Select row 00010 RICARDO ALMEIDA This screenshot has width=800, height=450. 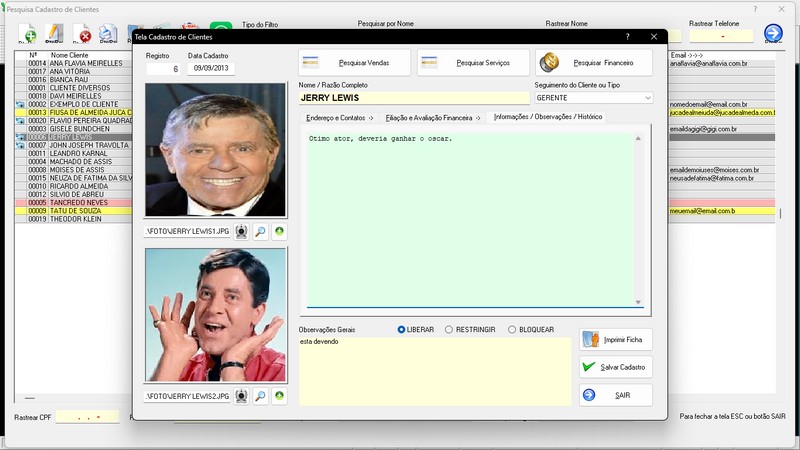73,186
